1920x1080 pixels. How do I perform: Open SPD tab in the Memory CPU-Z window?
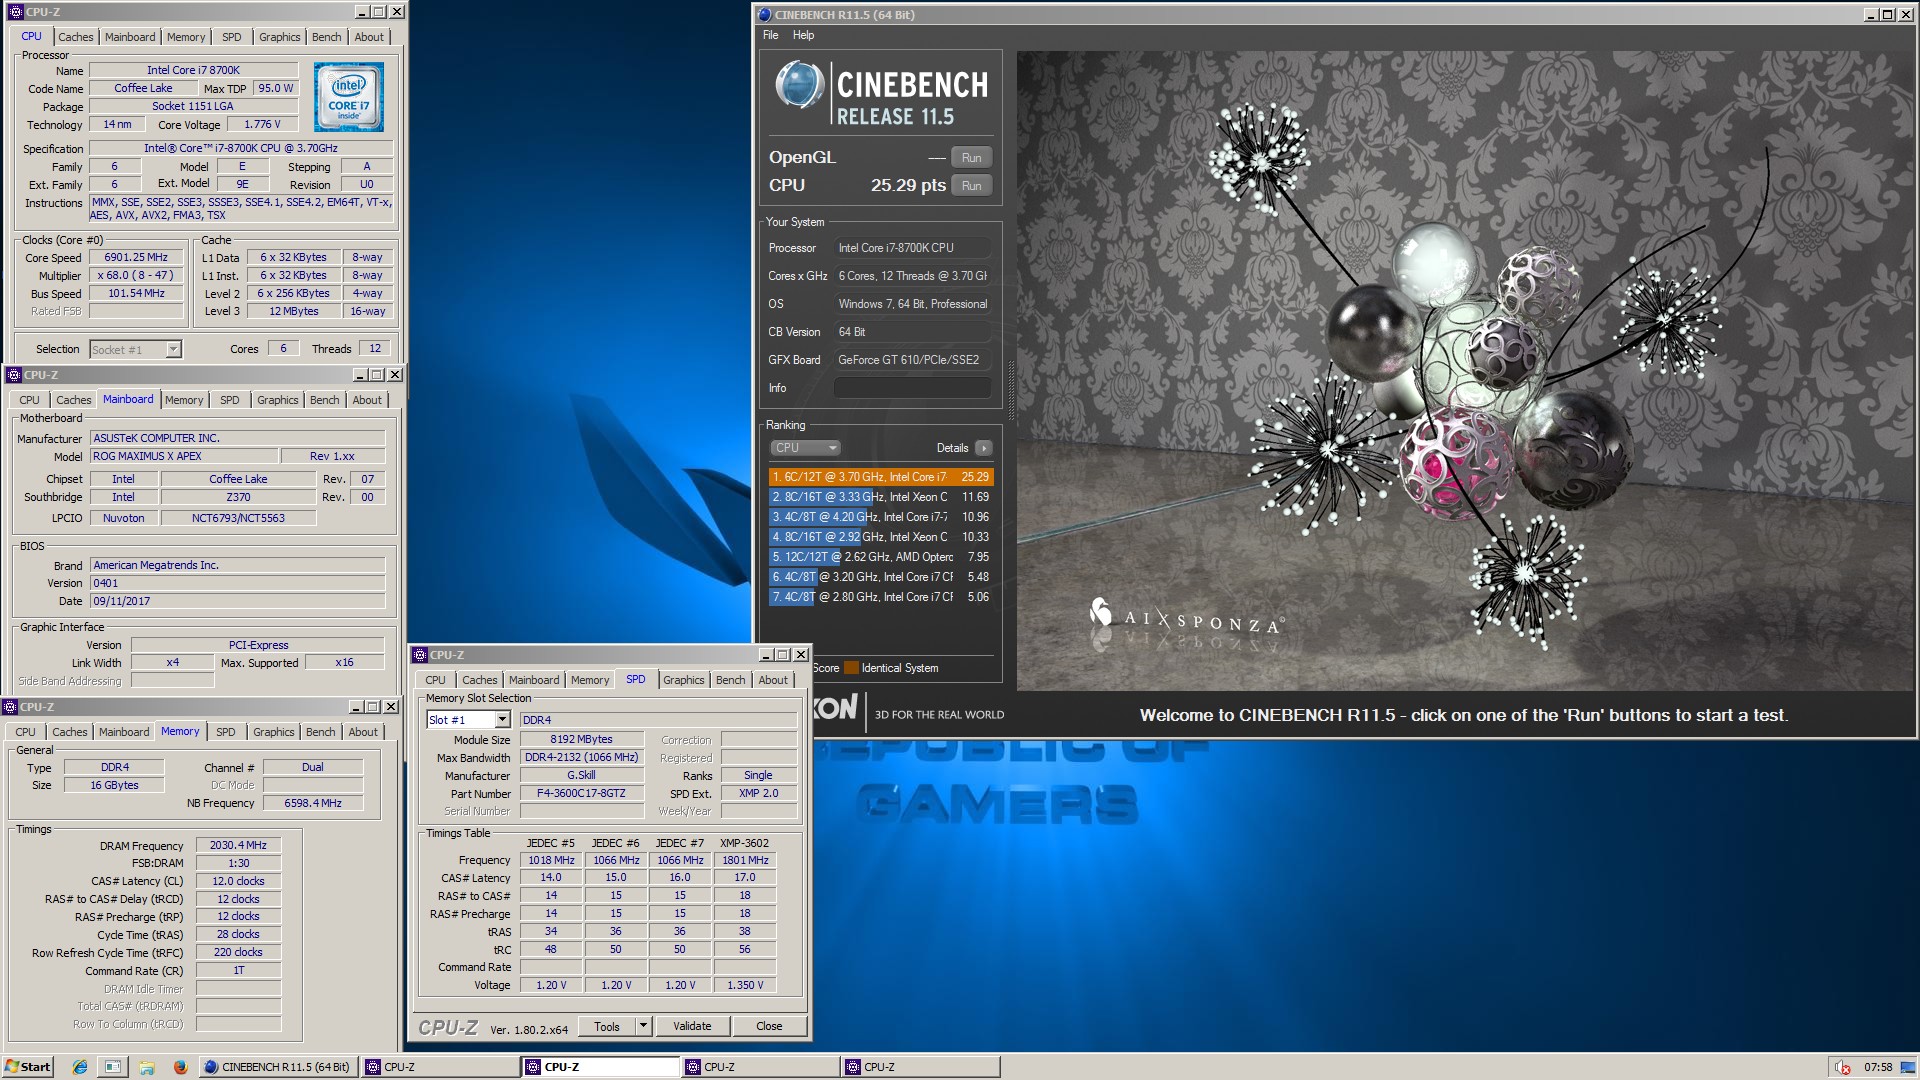(226, 732)
